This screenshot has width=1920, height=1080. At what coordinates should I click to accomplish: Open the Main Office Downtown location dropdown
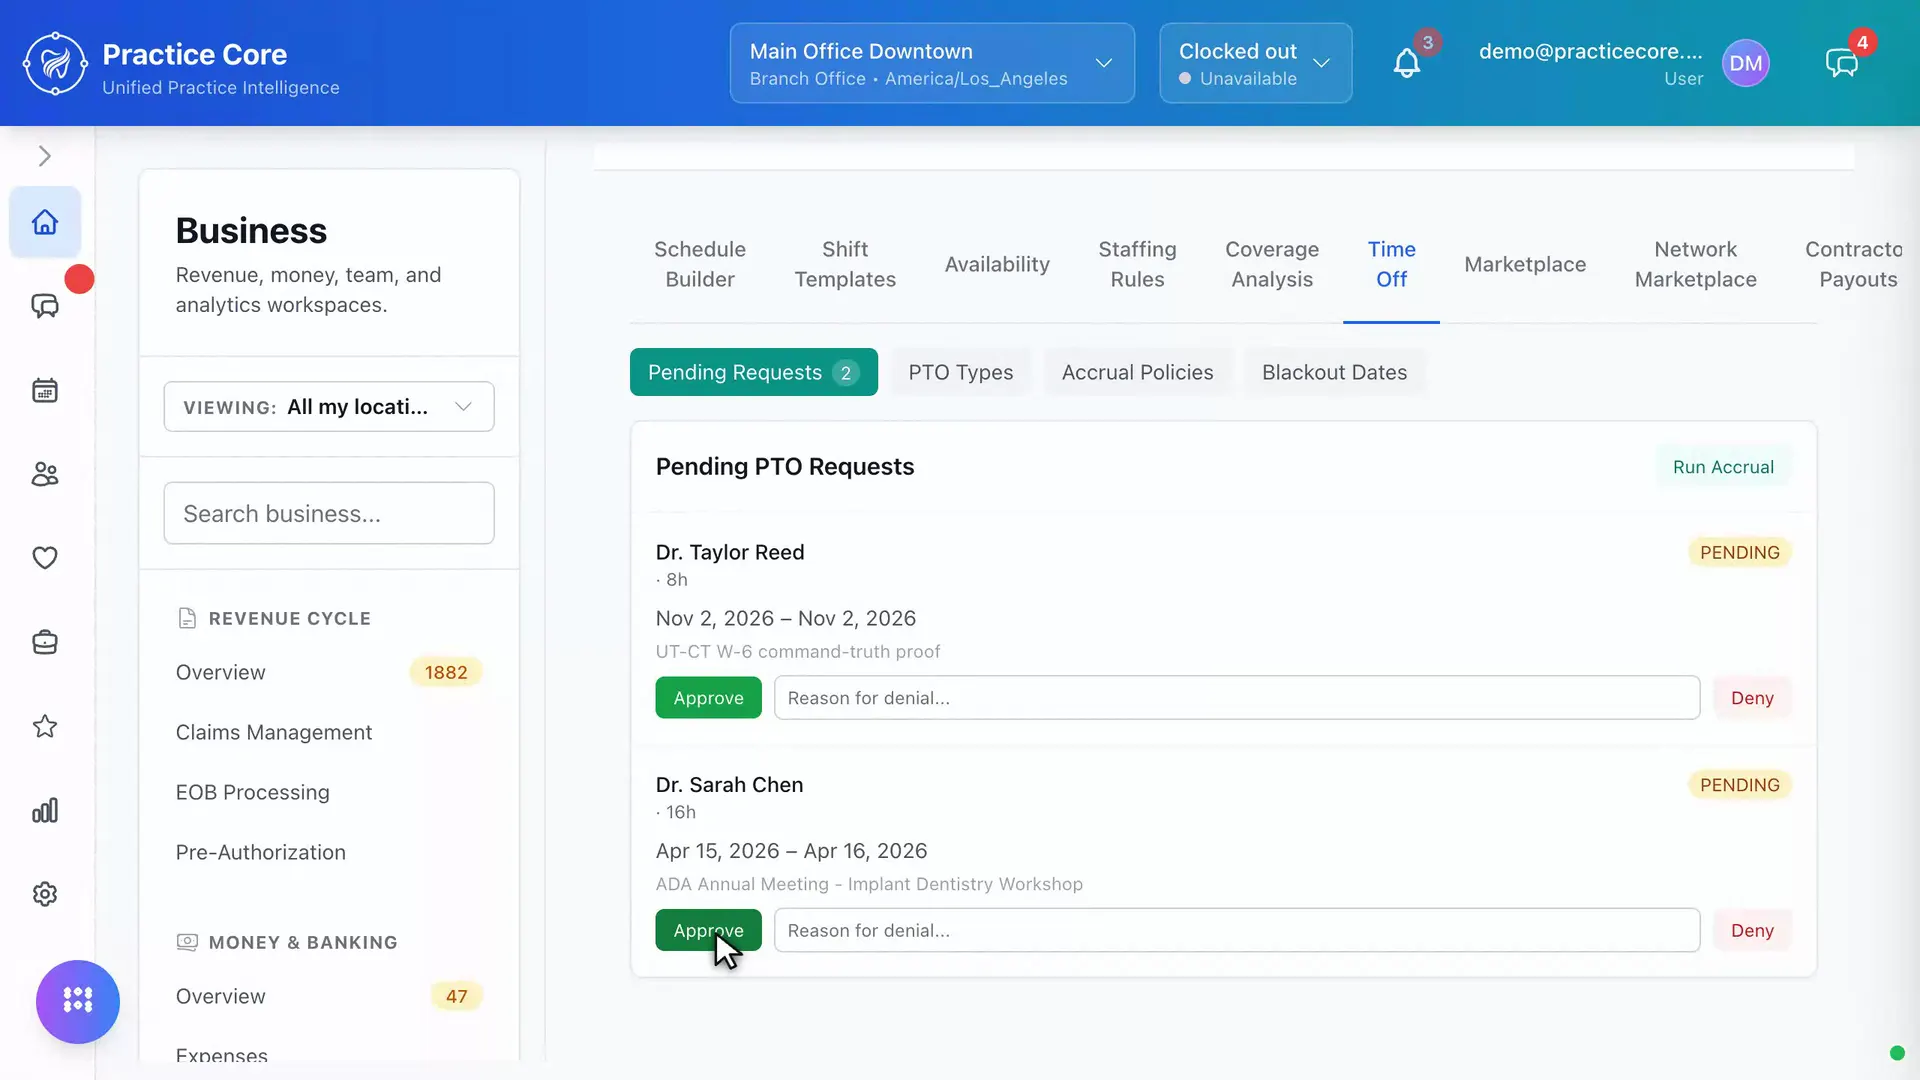[932, 63]
